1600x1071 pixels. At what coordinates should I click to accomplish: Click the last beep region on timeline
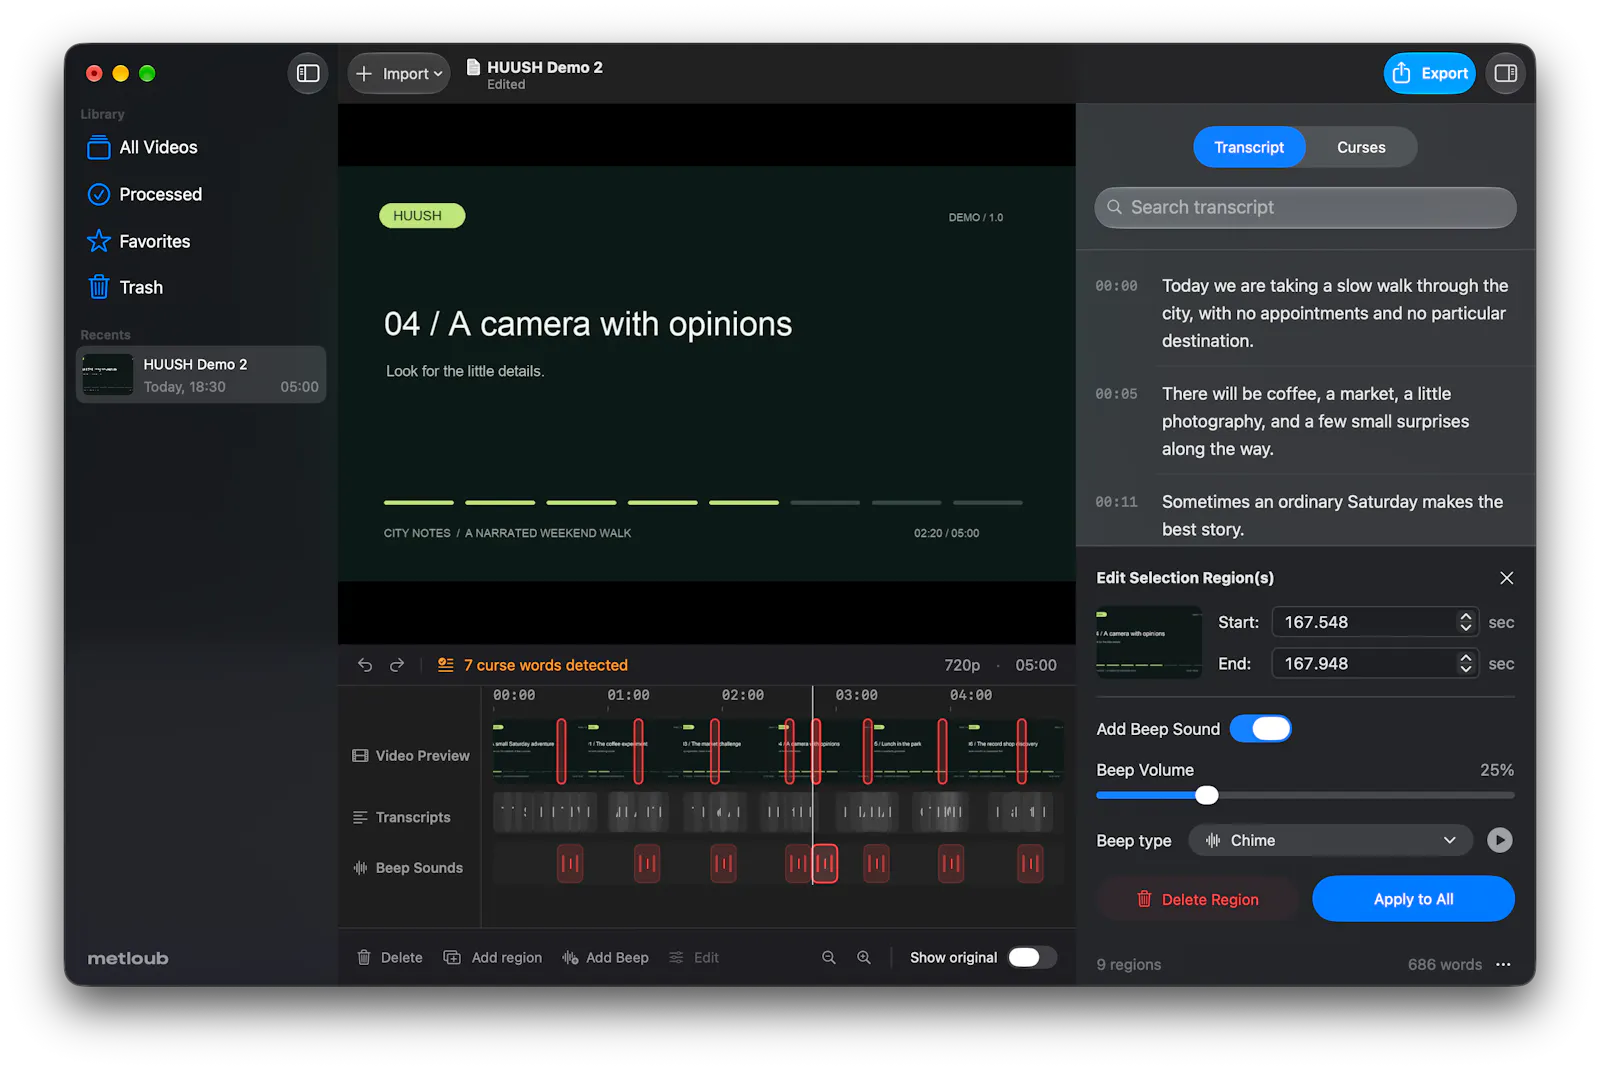[1030, 864]
